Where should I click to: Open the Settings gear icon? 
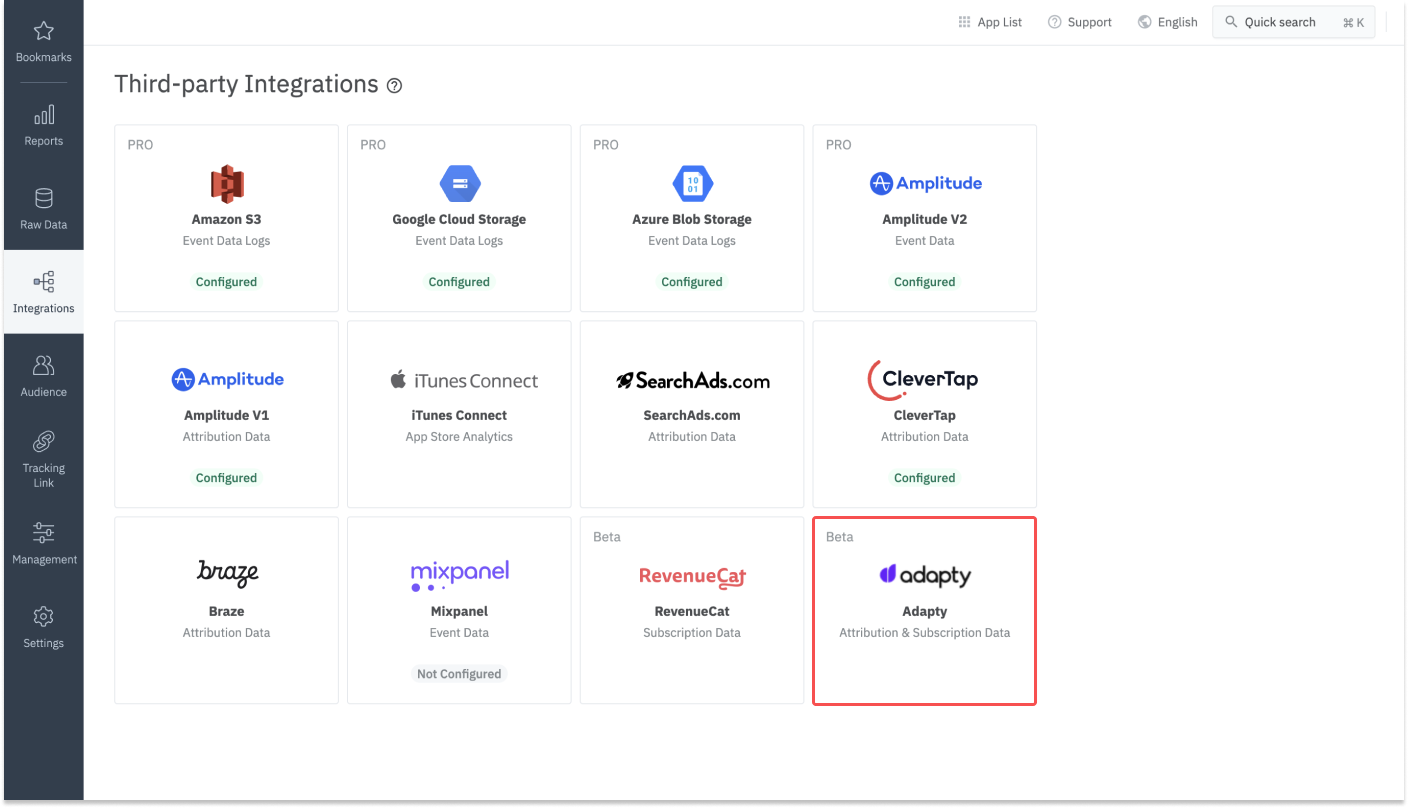44,616
